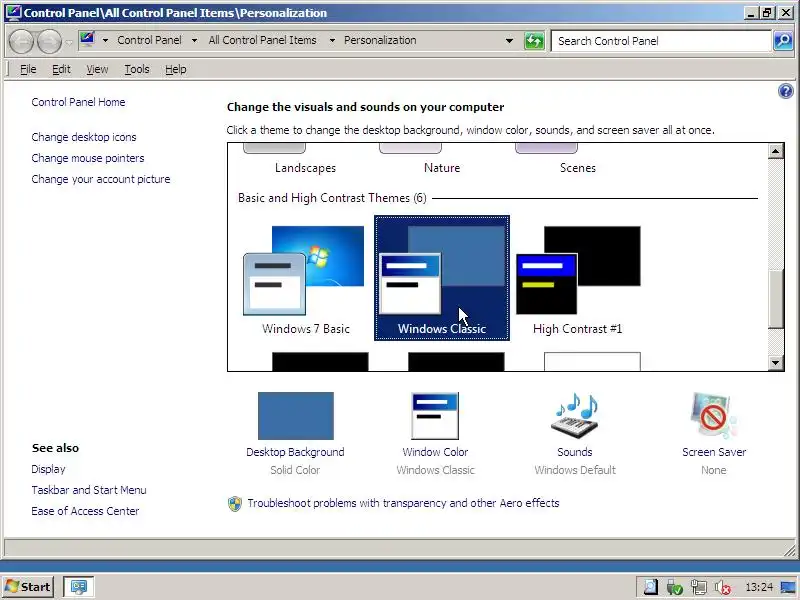Click the muted volume tray icon
Image resolution: width=800 pixels, height=600 pixels.
point(723,587)
